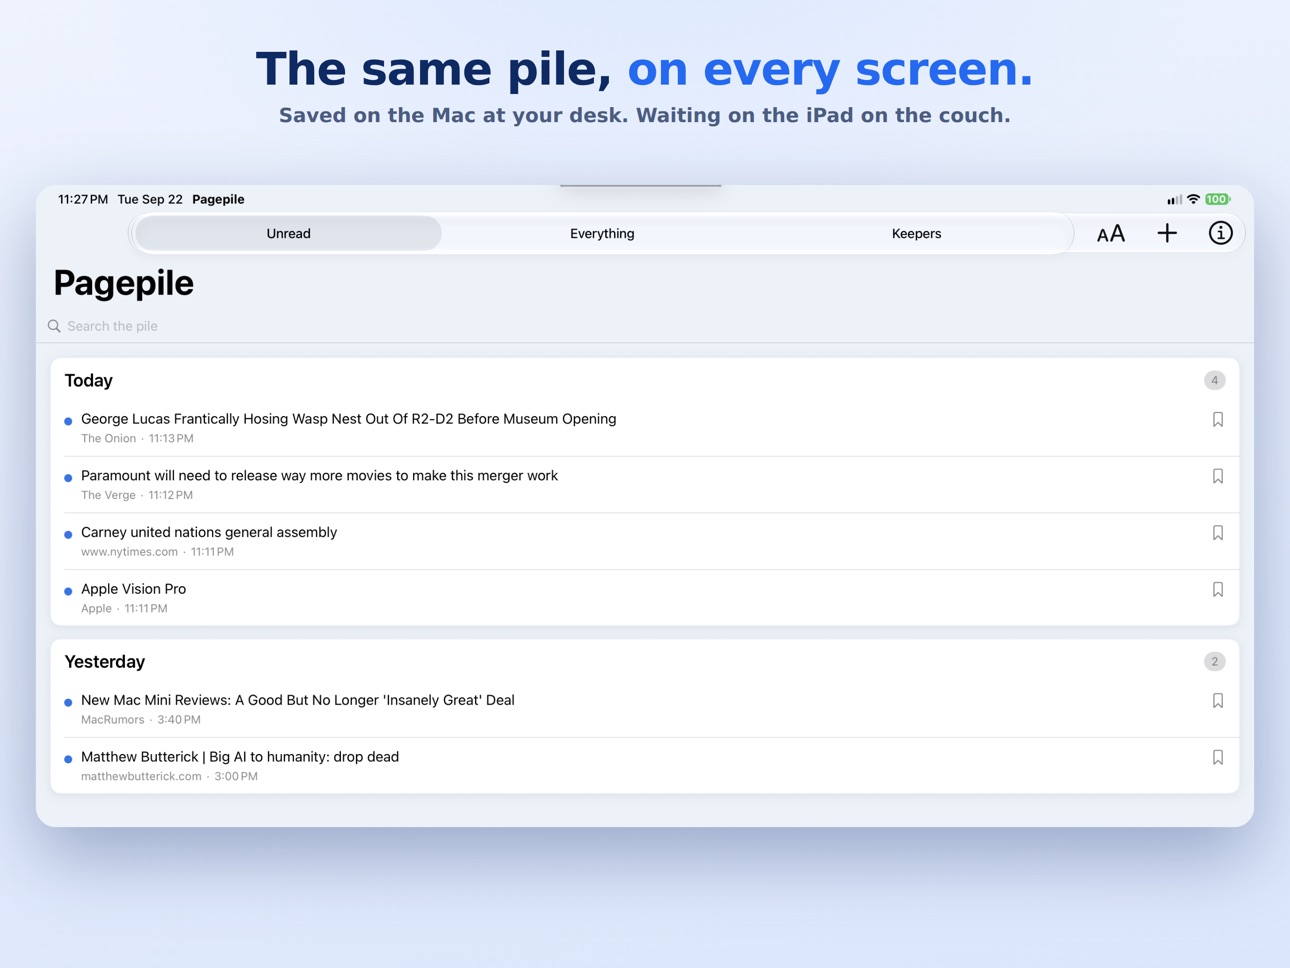Bookmark the Paramount merger article

tap(1218, 477)
